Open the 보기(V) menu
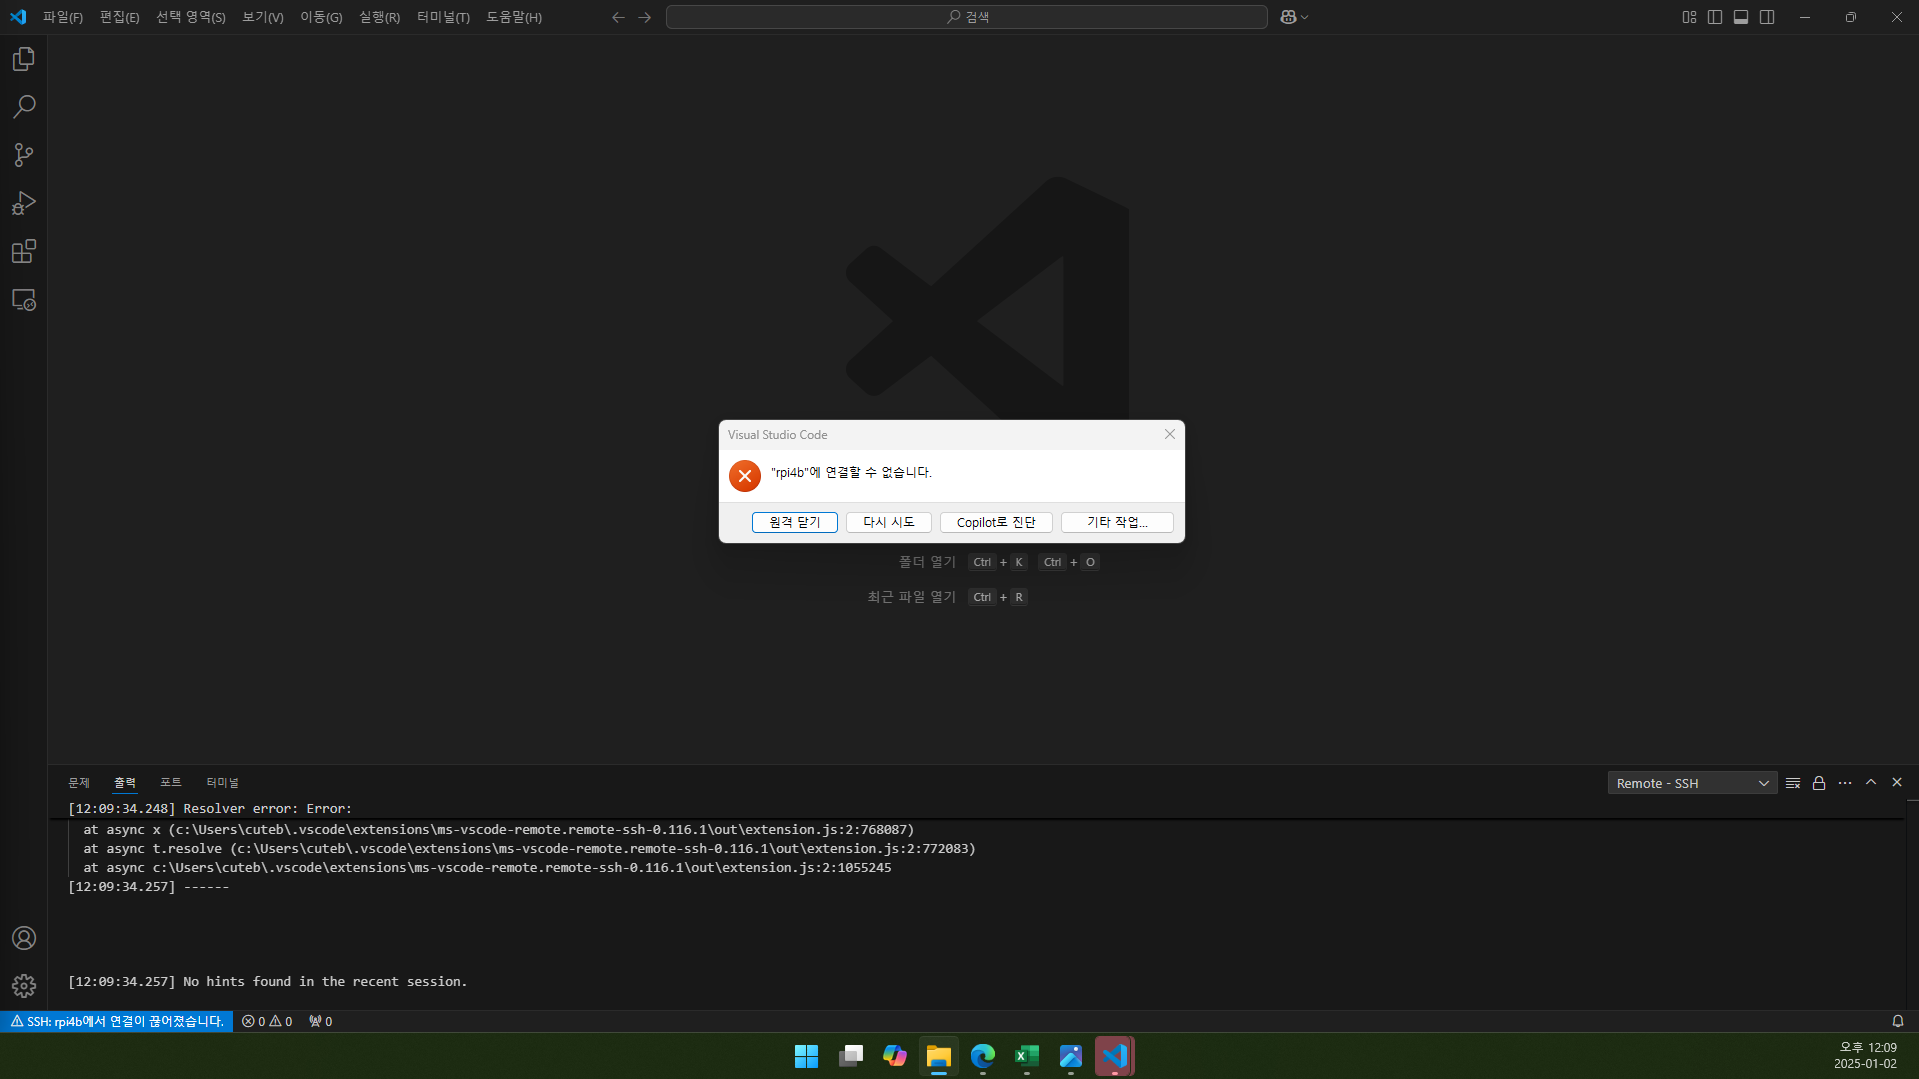 pyautogui.click(x=262, y=17)
